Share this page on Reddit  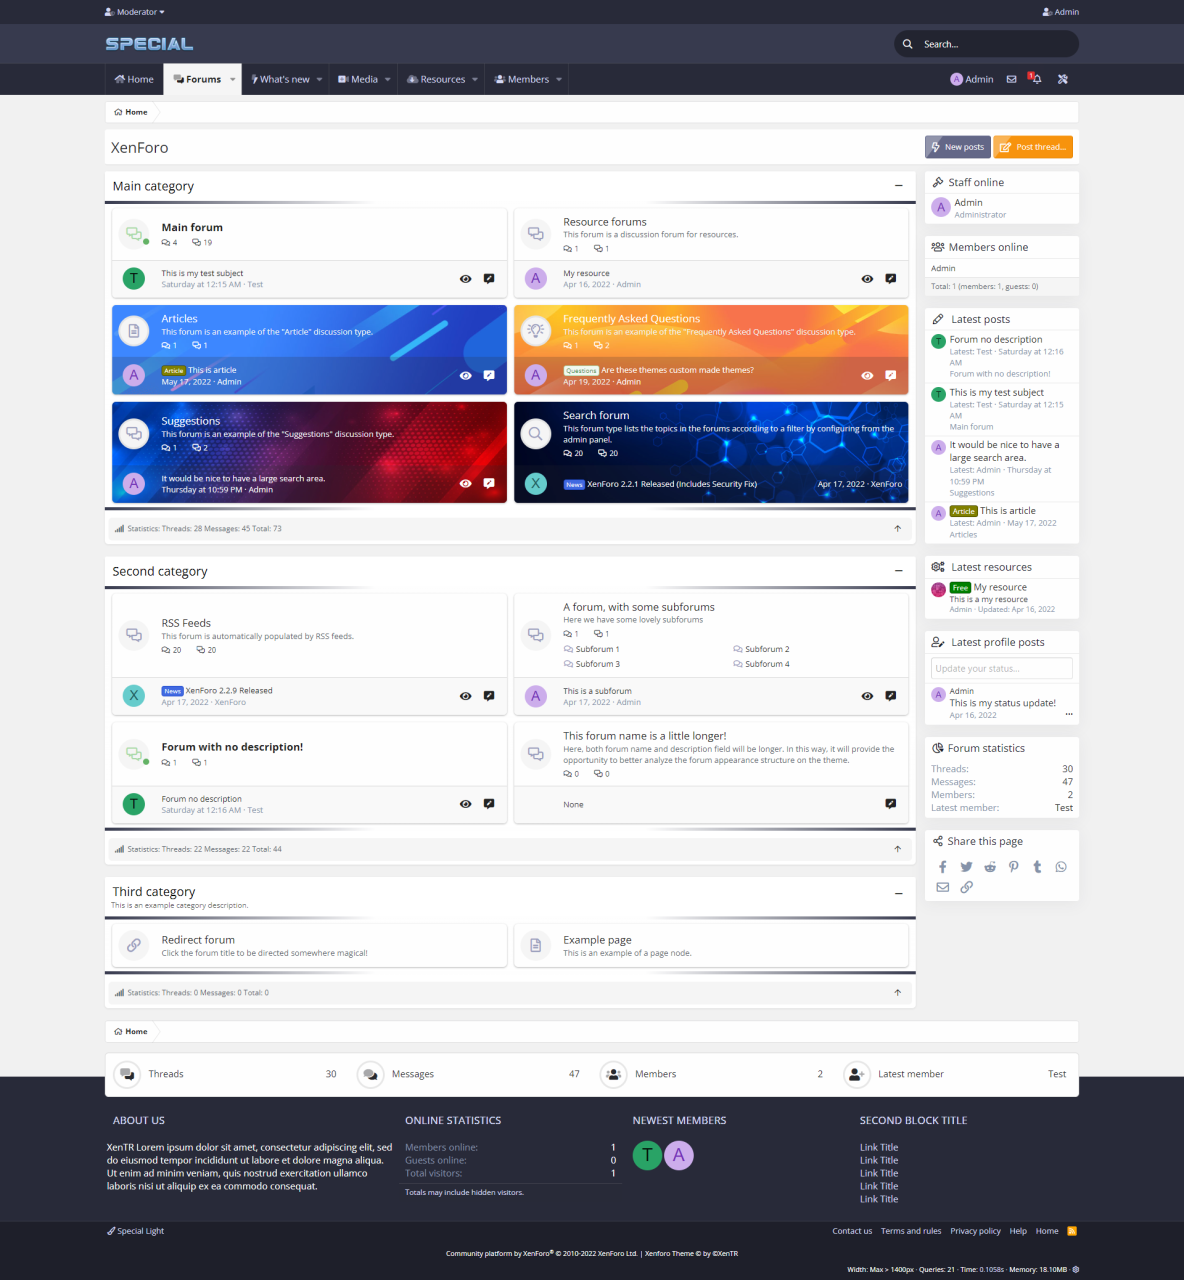[x=990, y=867]
